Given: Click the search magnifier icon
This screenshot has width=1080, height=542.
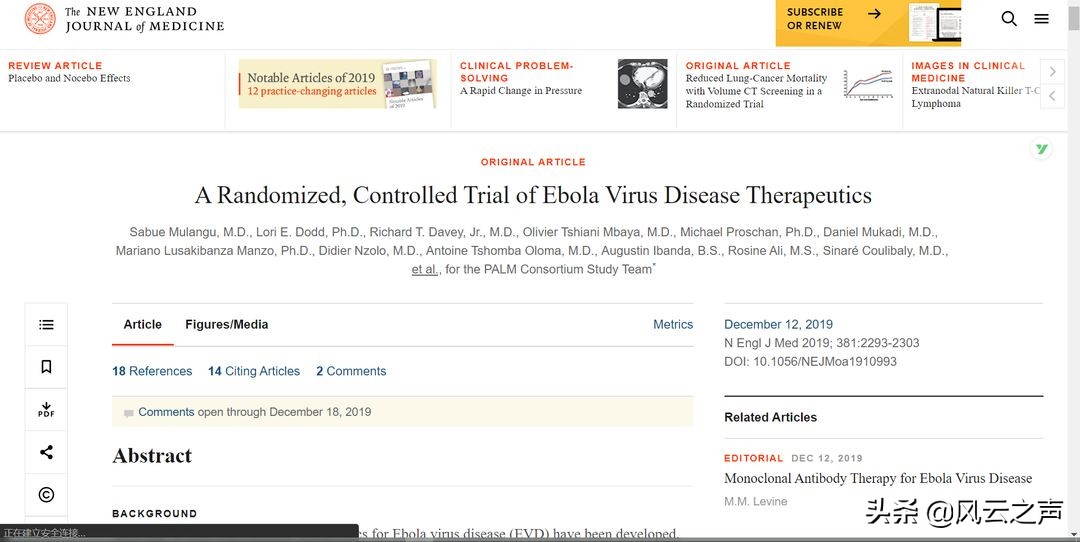Looking at the screenshot, I should (x=1009, y=19).
